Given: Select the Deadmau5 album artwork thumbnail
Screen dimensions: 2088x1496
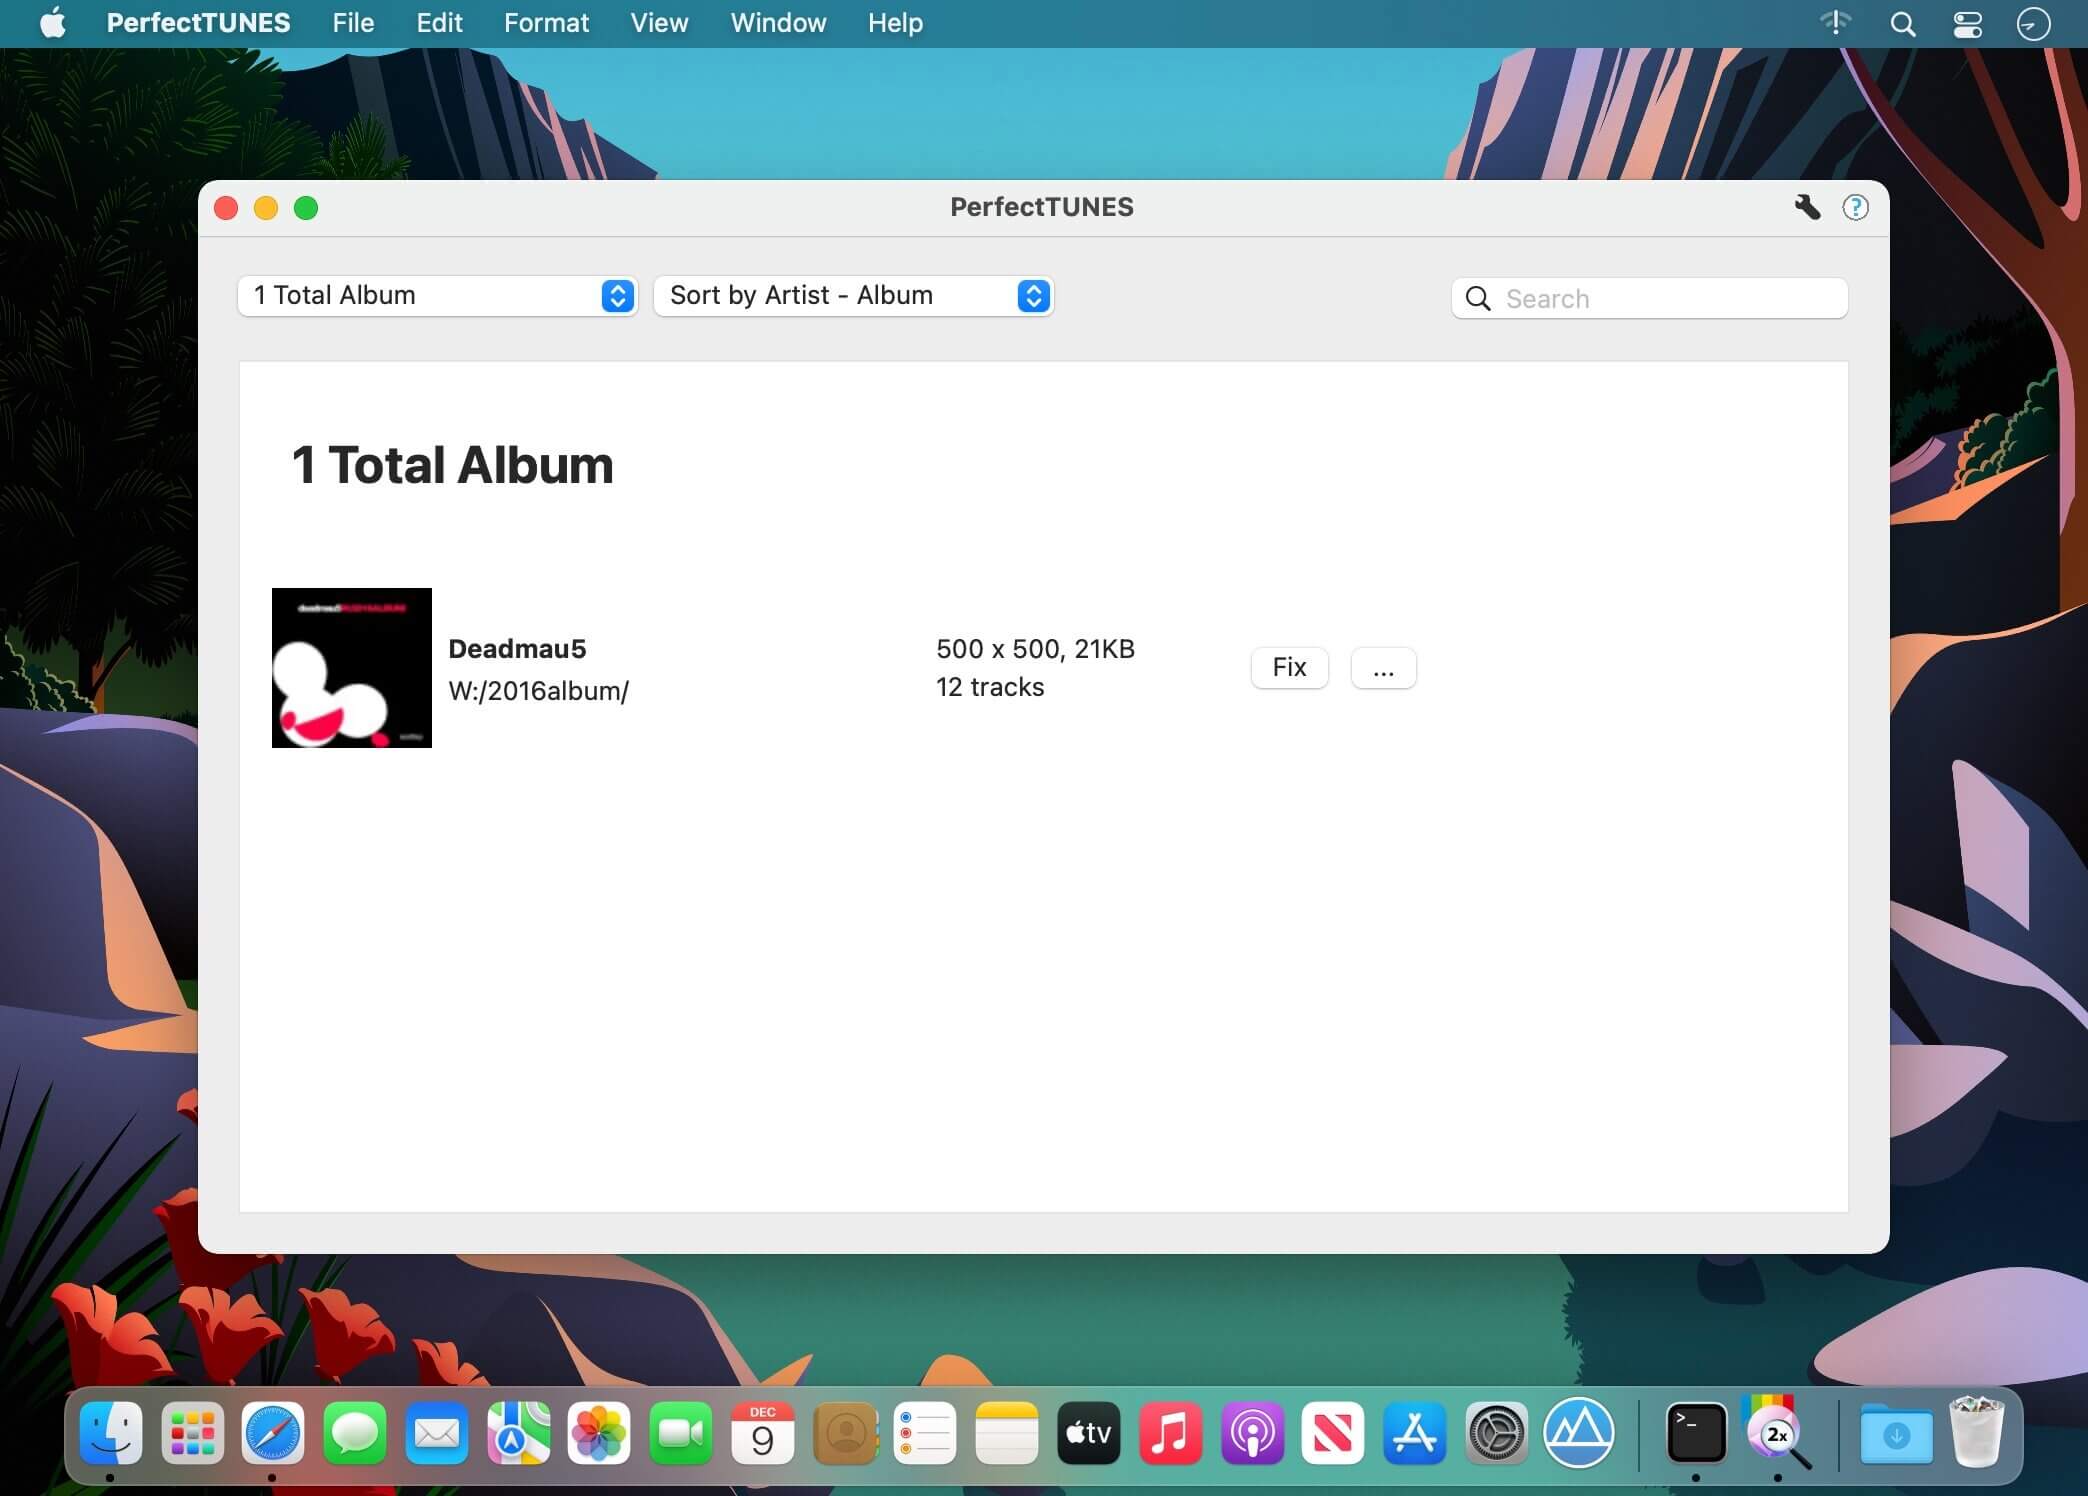Looking at the screenshot, I should 352,668.
